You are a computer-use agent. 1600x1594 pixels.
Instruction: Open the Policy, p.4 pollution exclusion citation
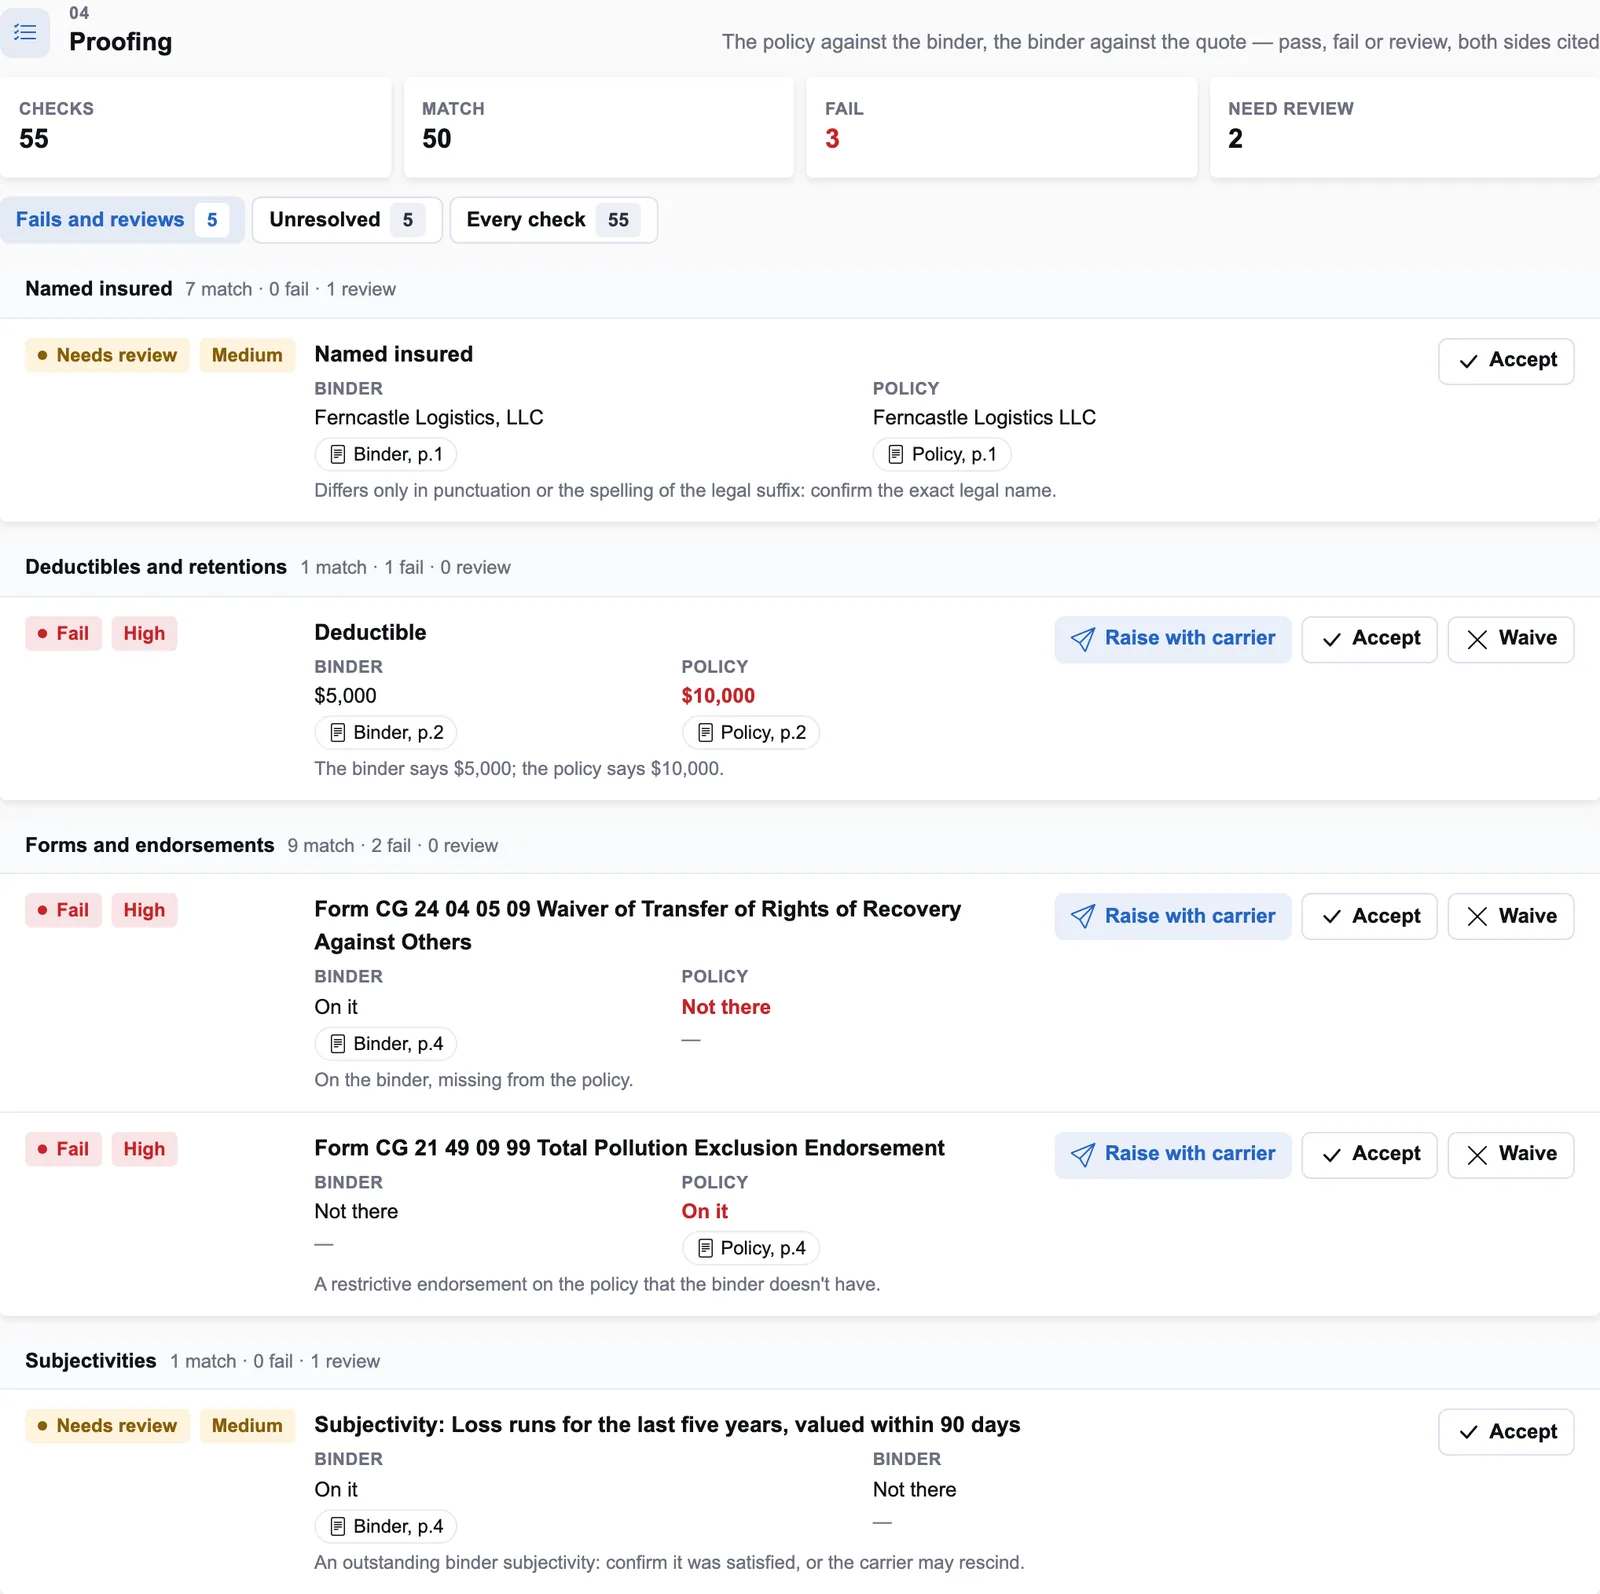pos(751,1248)
